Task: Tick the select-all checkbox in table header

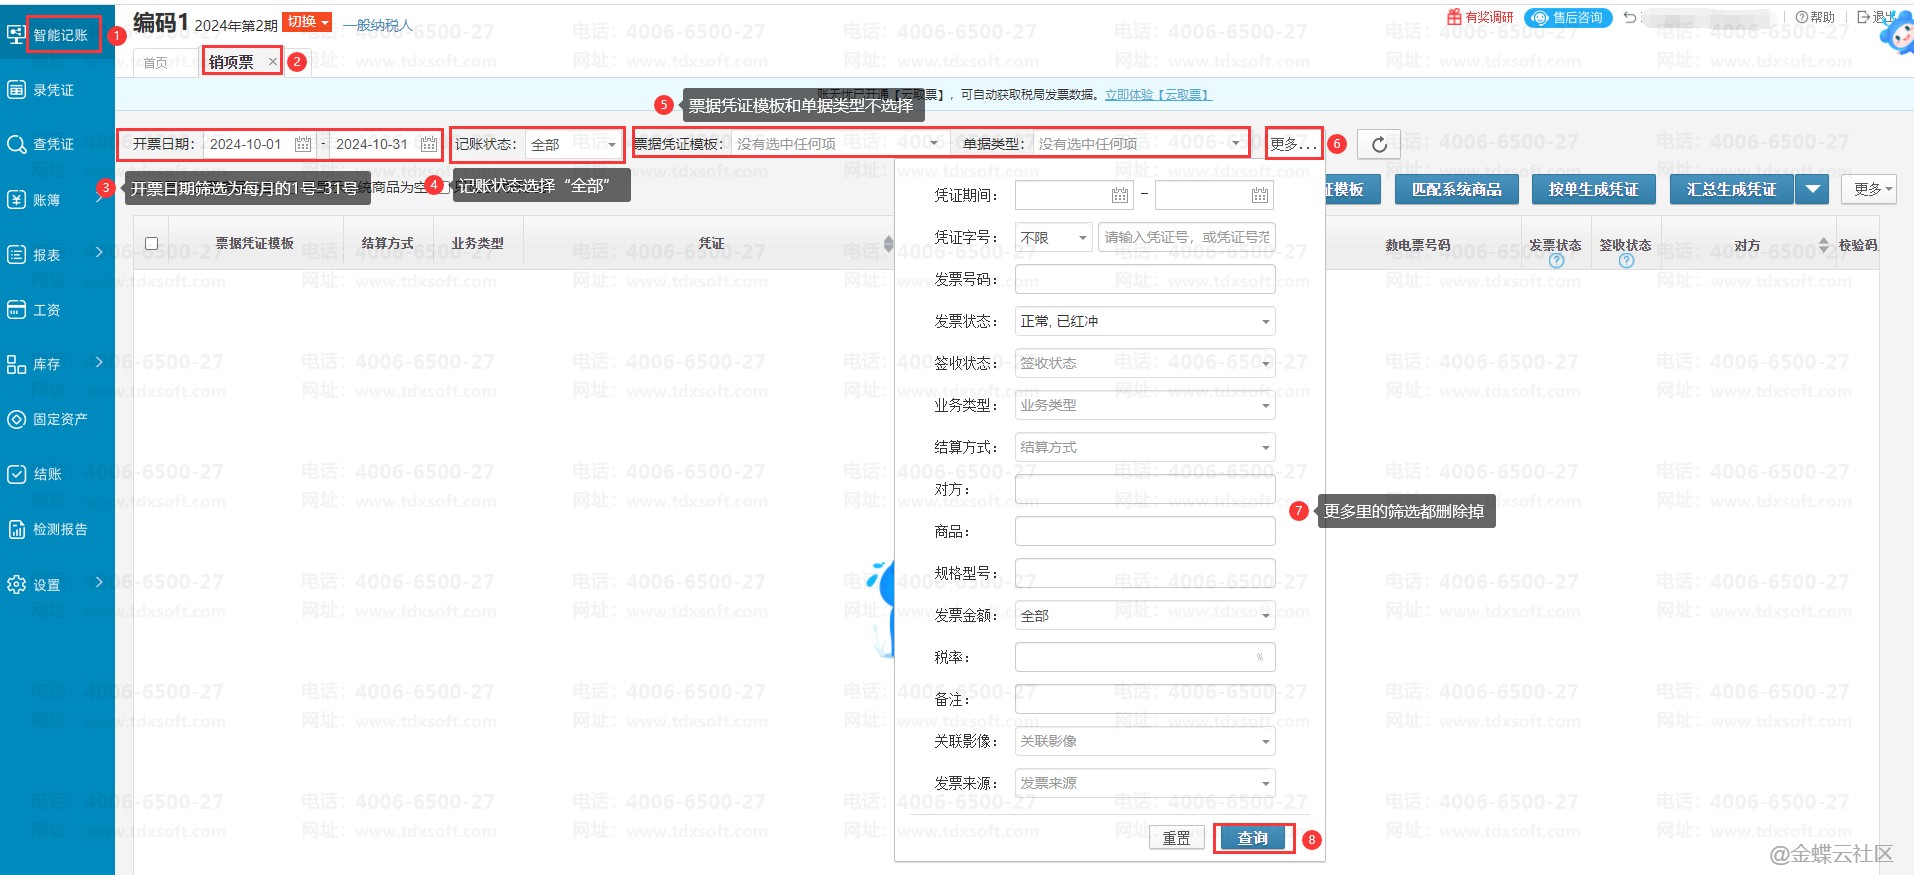Action: [x=152, y=243]
